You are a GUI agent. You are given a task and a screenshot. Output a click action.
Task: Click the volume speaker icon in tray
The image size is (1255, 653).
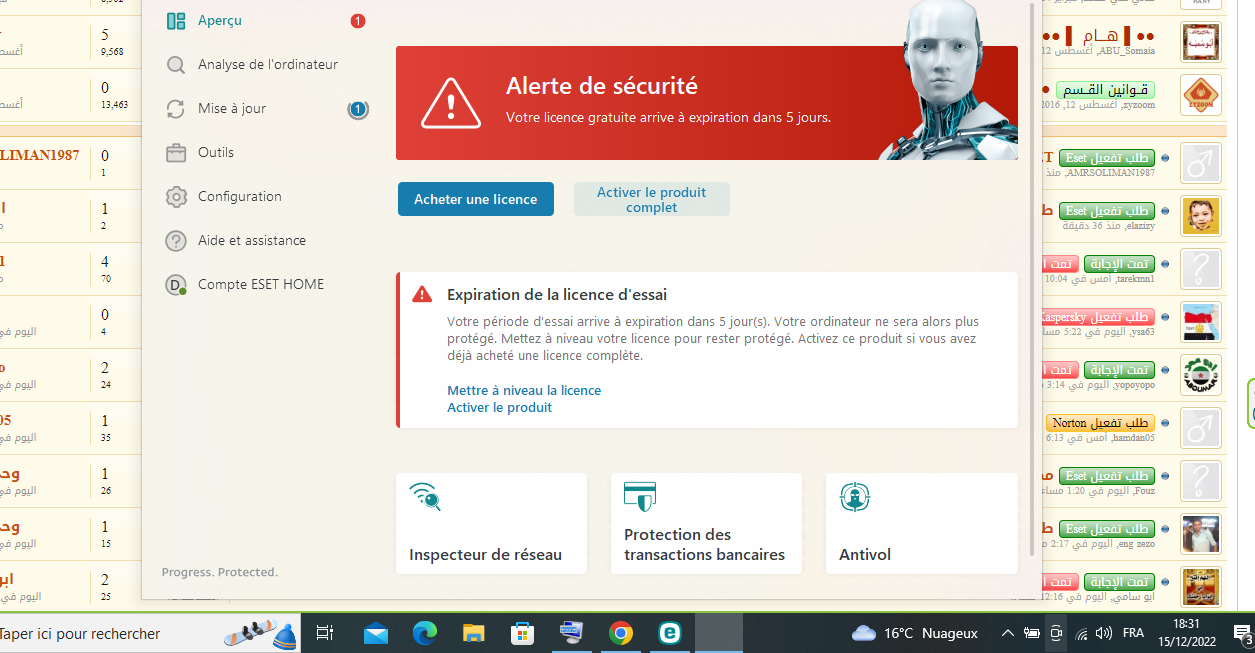point(1104,633)
